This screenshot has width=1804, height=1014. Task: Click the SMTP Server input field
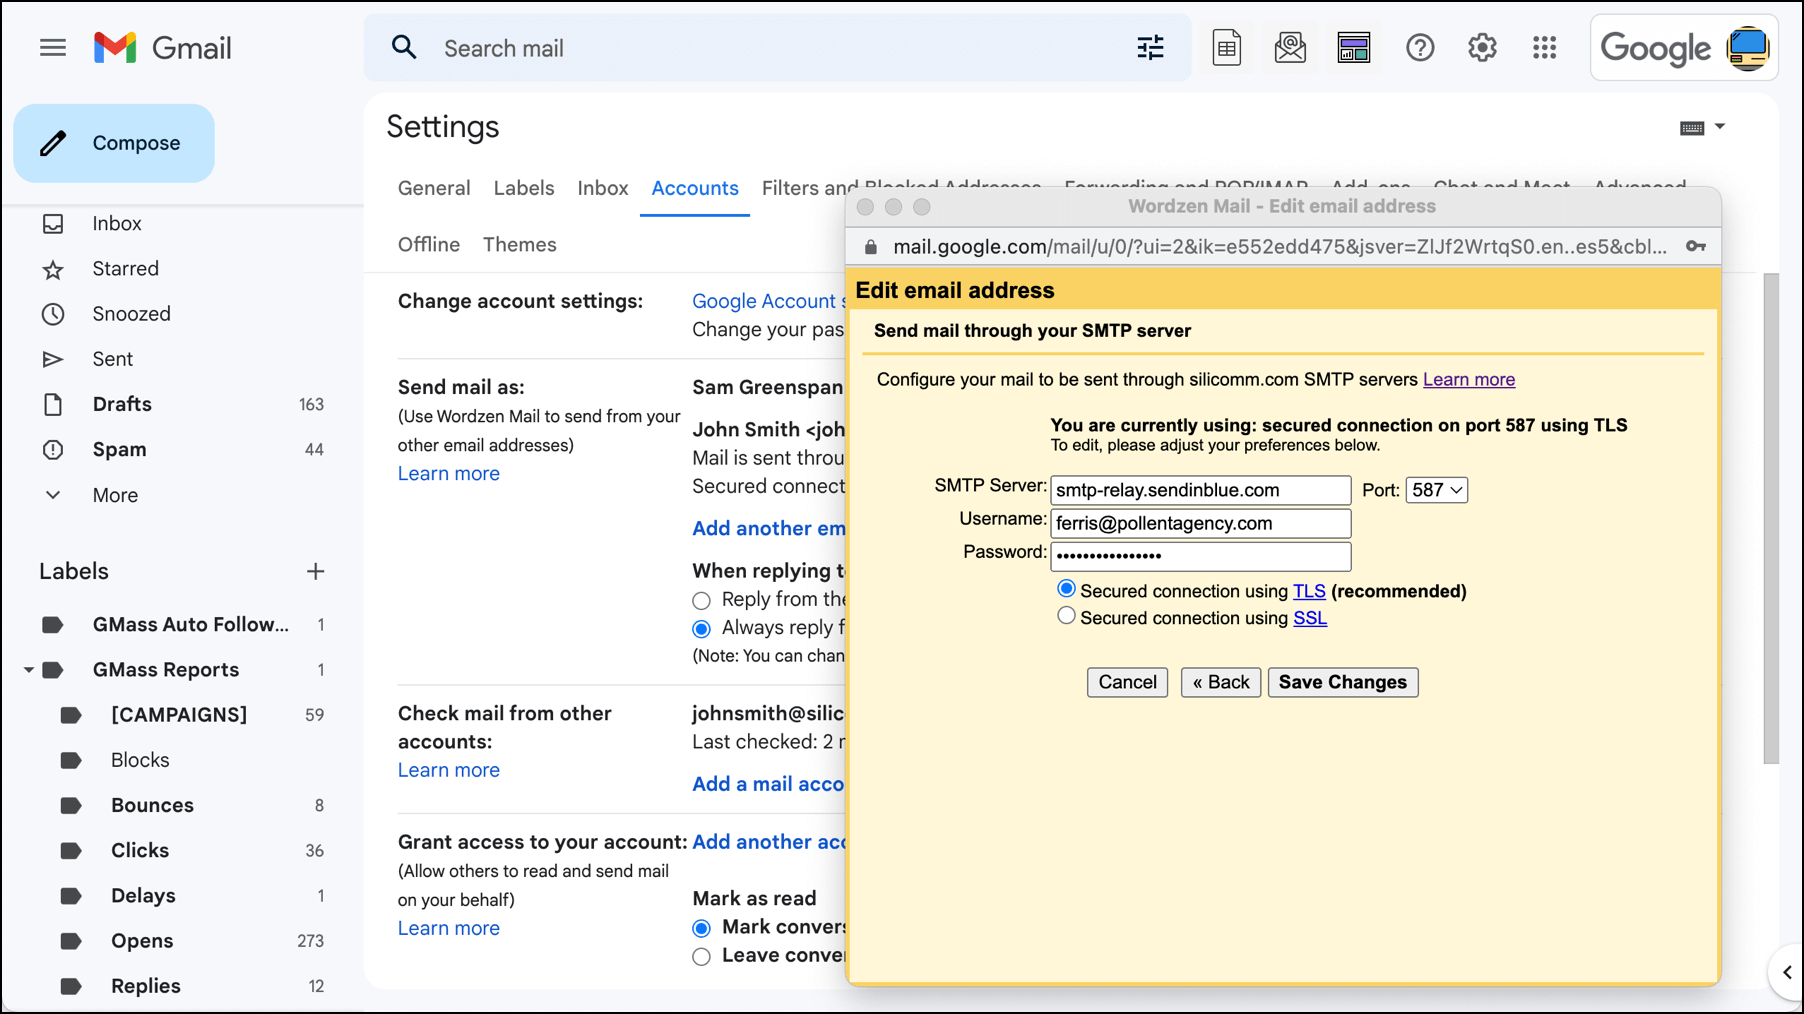pos(1200,490)
